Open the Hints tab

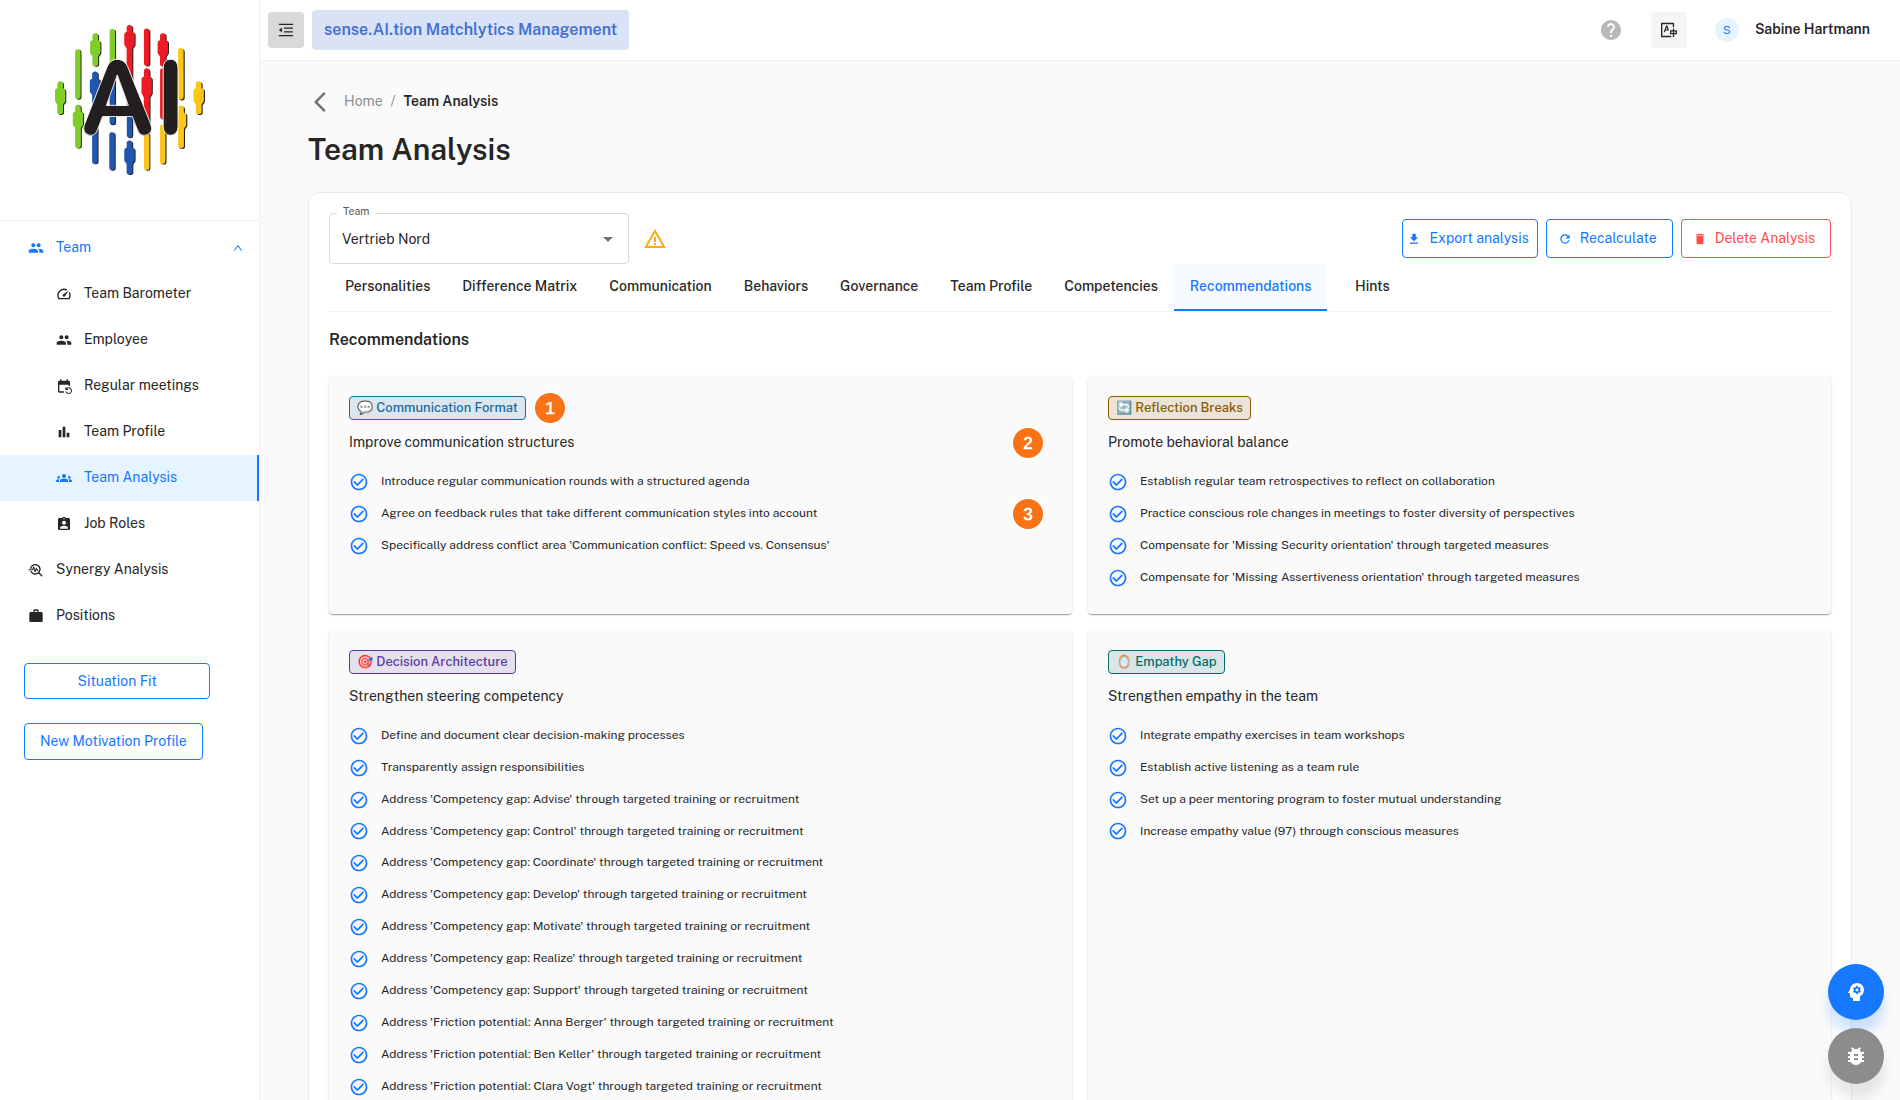(x=1372, y=287)
